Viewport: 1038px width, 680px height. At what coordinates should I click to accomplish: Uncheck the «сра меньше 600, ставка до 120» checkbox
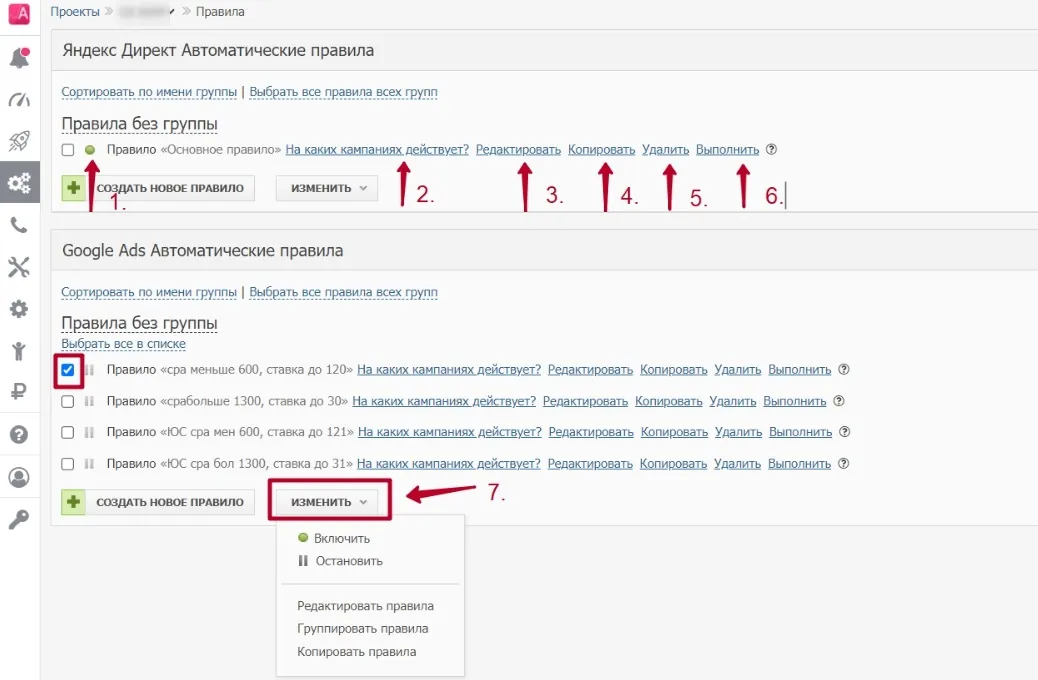point(68,369)
